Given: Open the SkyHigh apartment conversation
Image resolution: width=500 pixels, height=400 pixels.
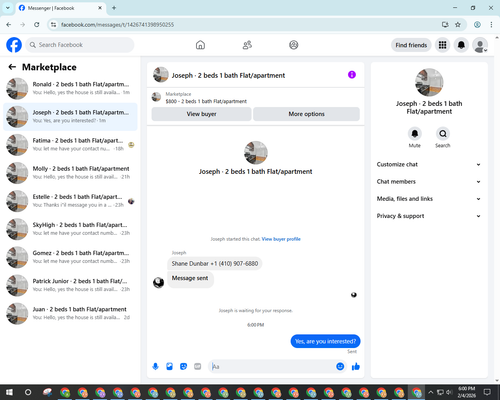Looking at the screenshot, I should (x=70, y=229).
